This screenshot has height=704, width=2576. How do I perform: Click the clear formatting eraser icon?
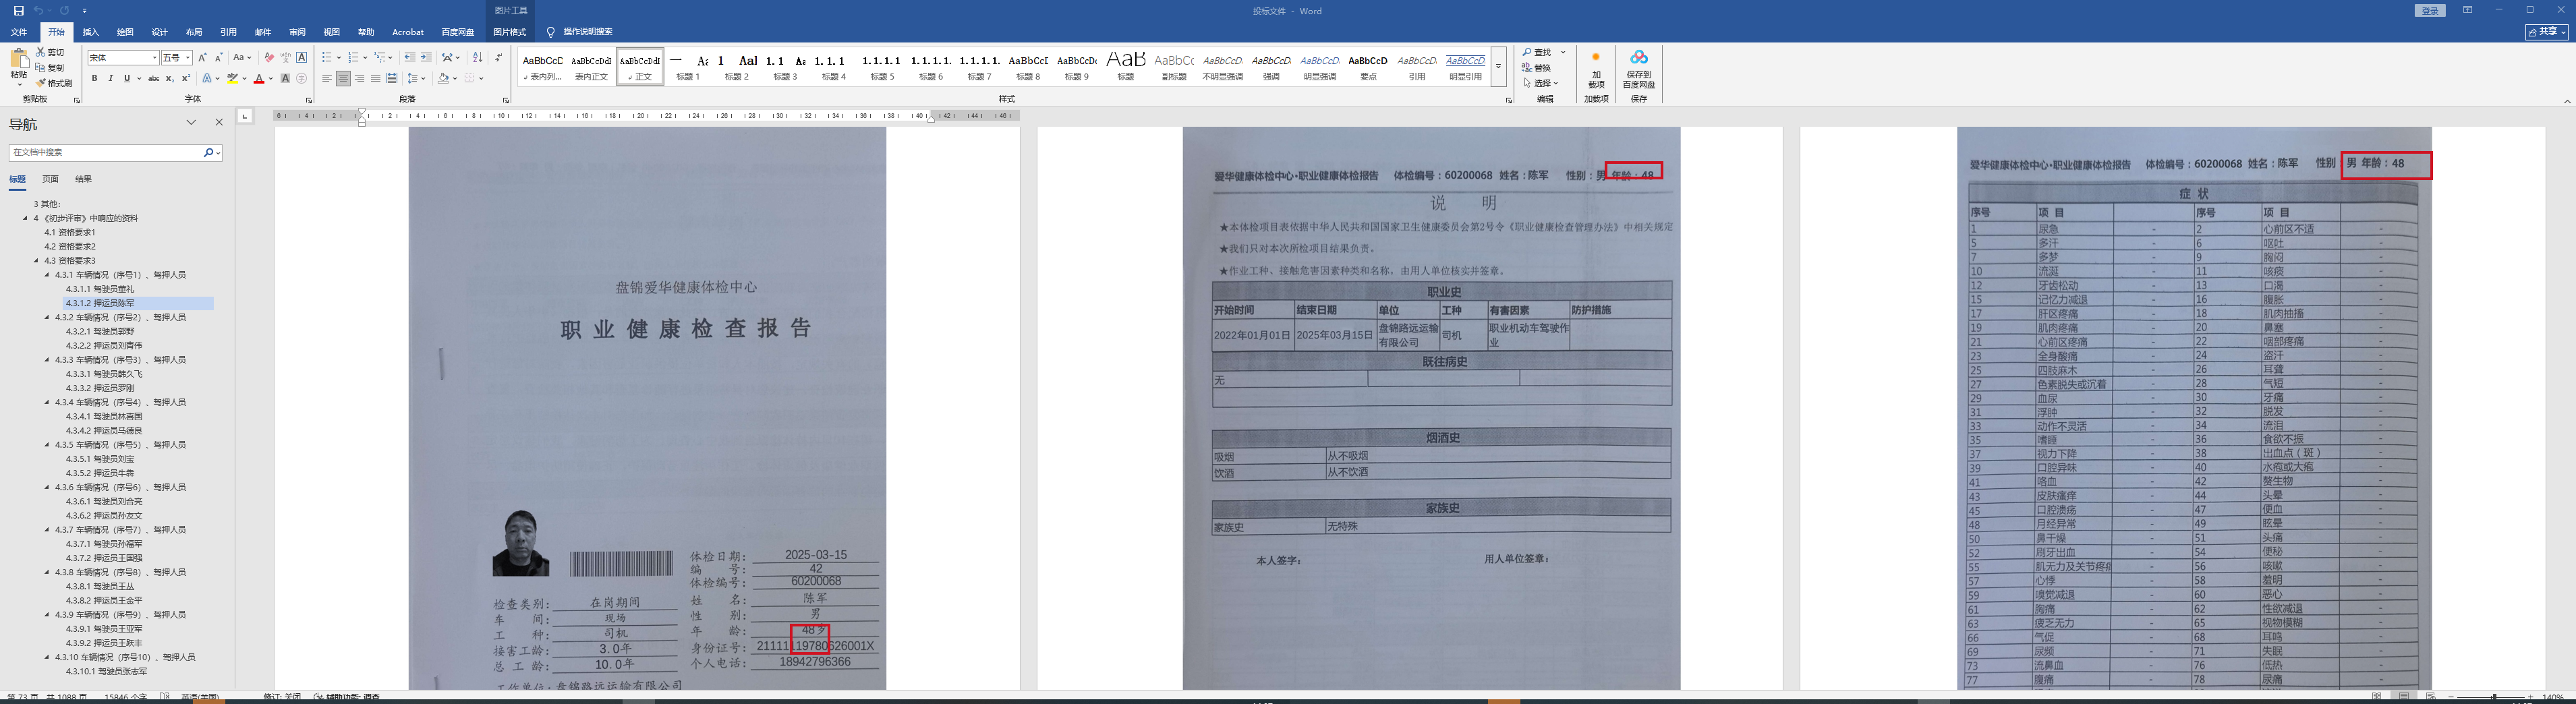pyautogui.click(x=269, y=58)
